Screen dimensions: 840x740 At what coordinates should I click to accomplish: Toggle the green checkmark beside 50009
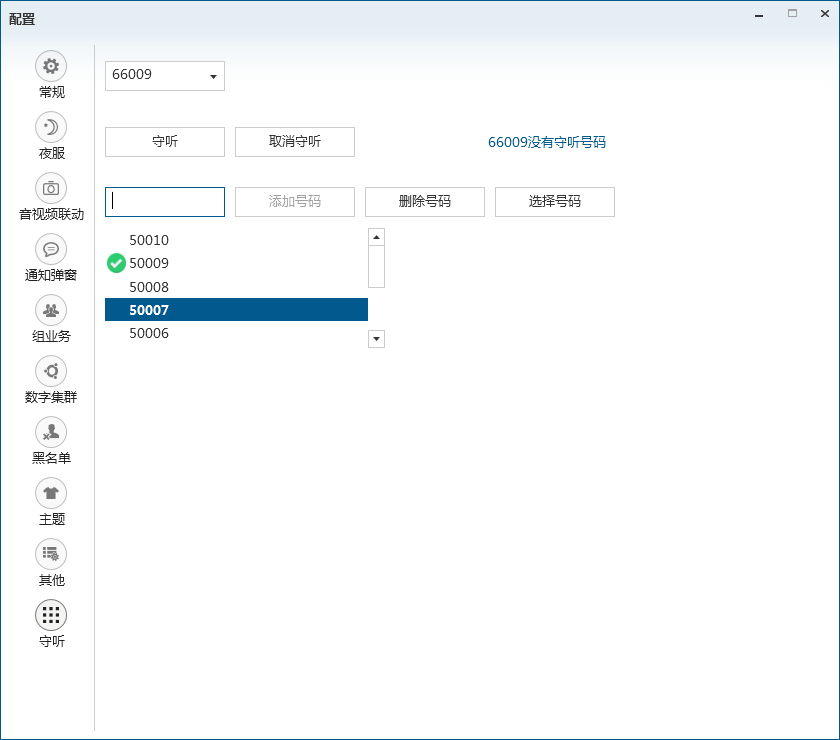click(x=116, y=263)
